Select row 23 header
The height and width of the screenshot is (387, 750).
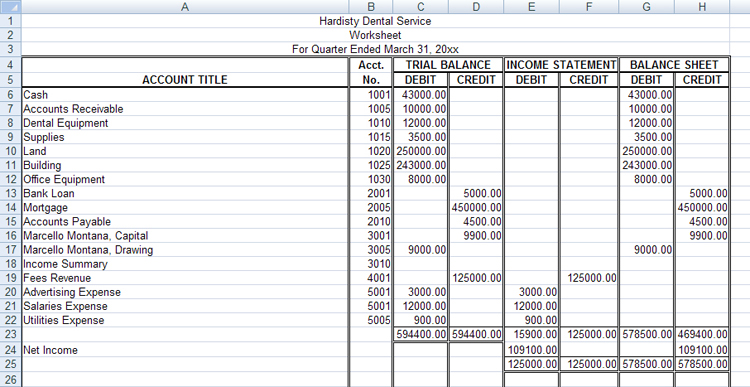click(11, 334)
